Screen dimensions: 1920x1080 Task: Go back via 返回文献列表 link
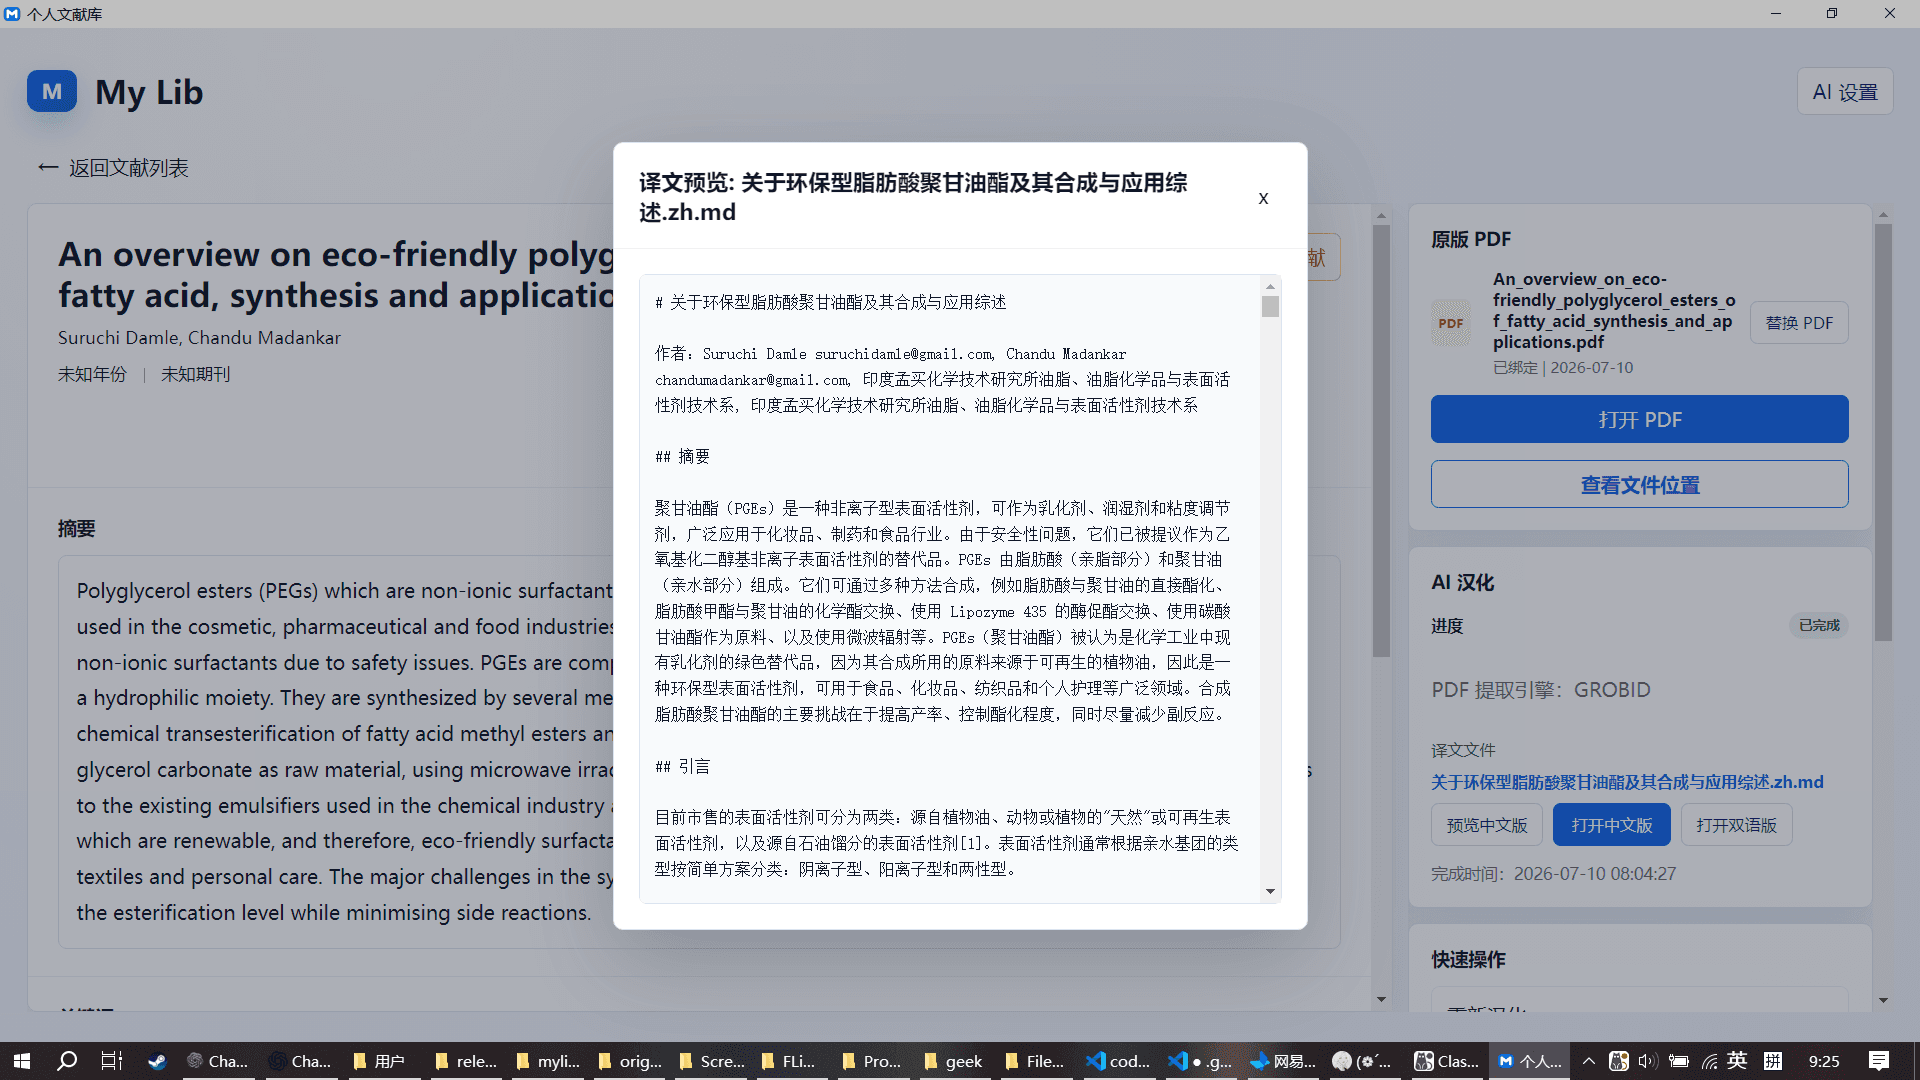(113, 168)
